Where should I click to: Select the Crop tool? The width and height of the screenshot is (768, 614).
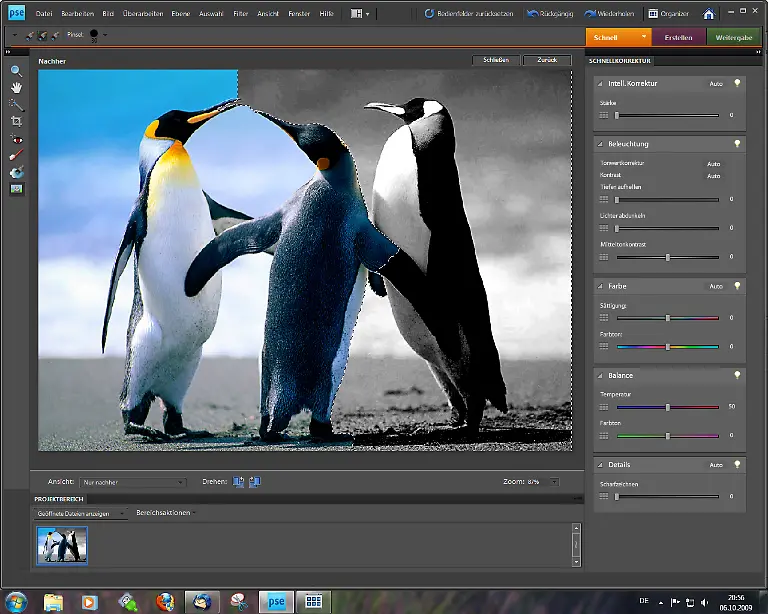(17, 121)
